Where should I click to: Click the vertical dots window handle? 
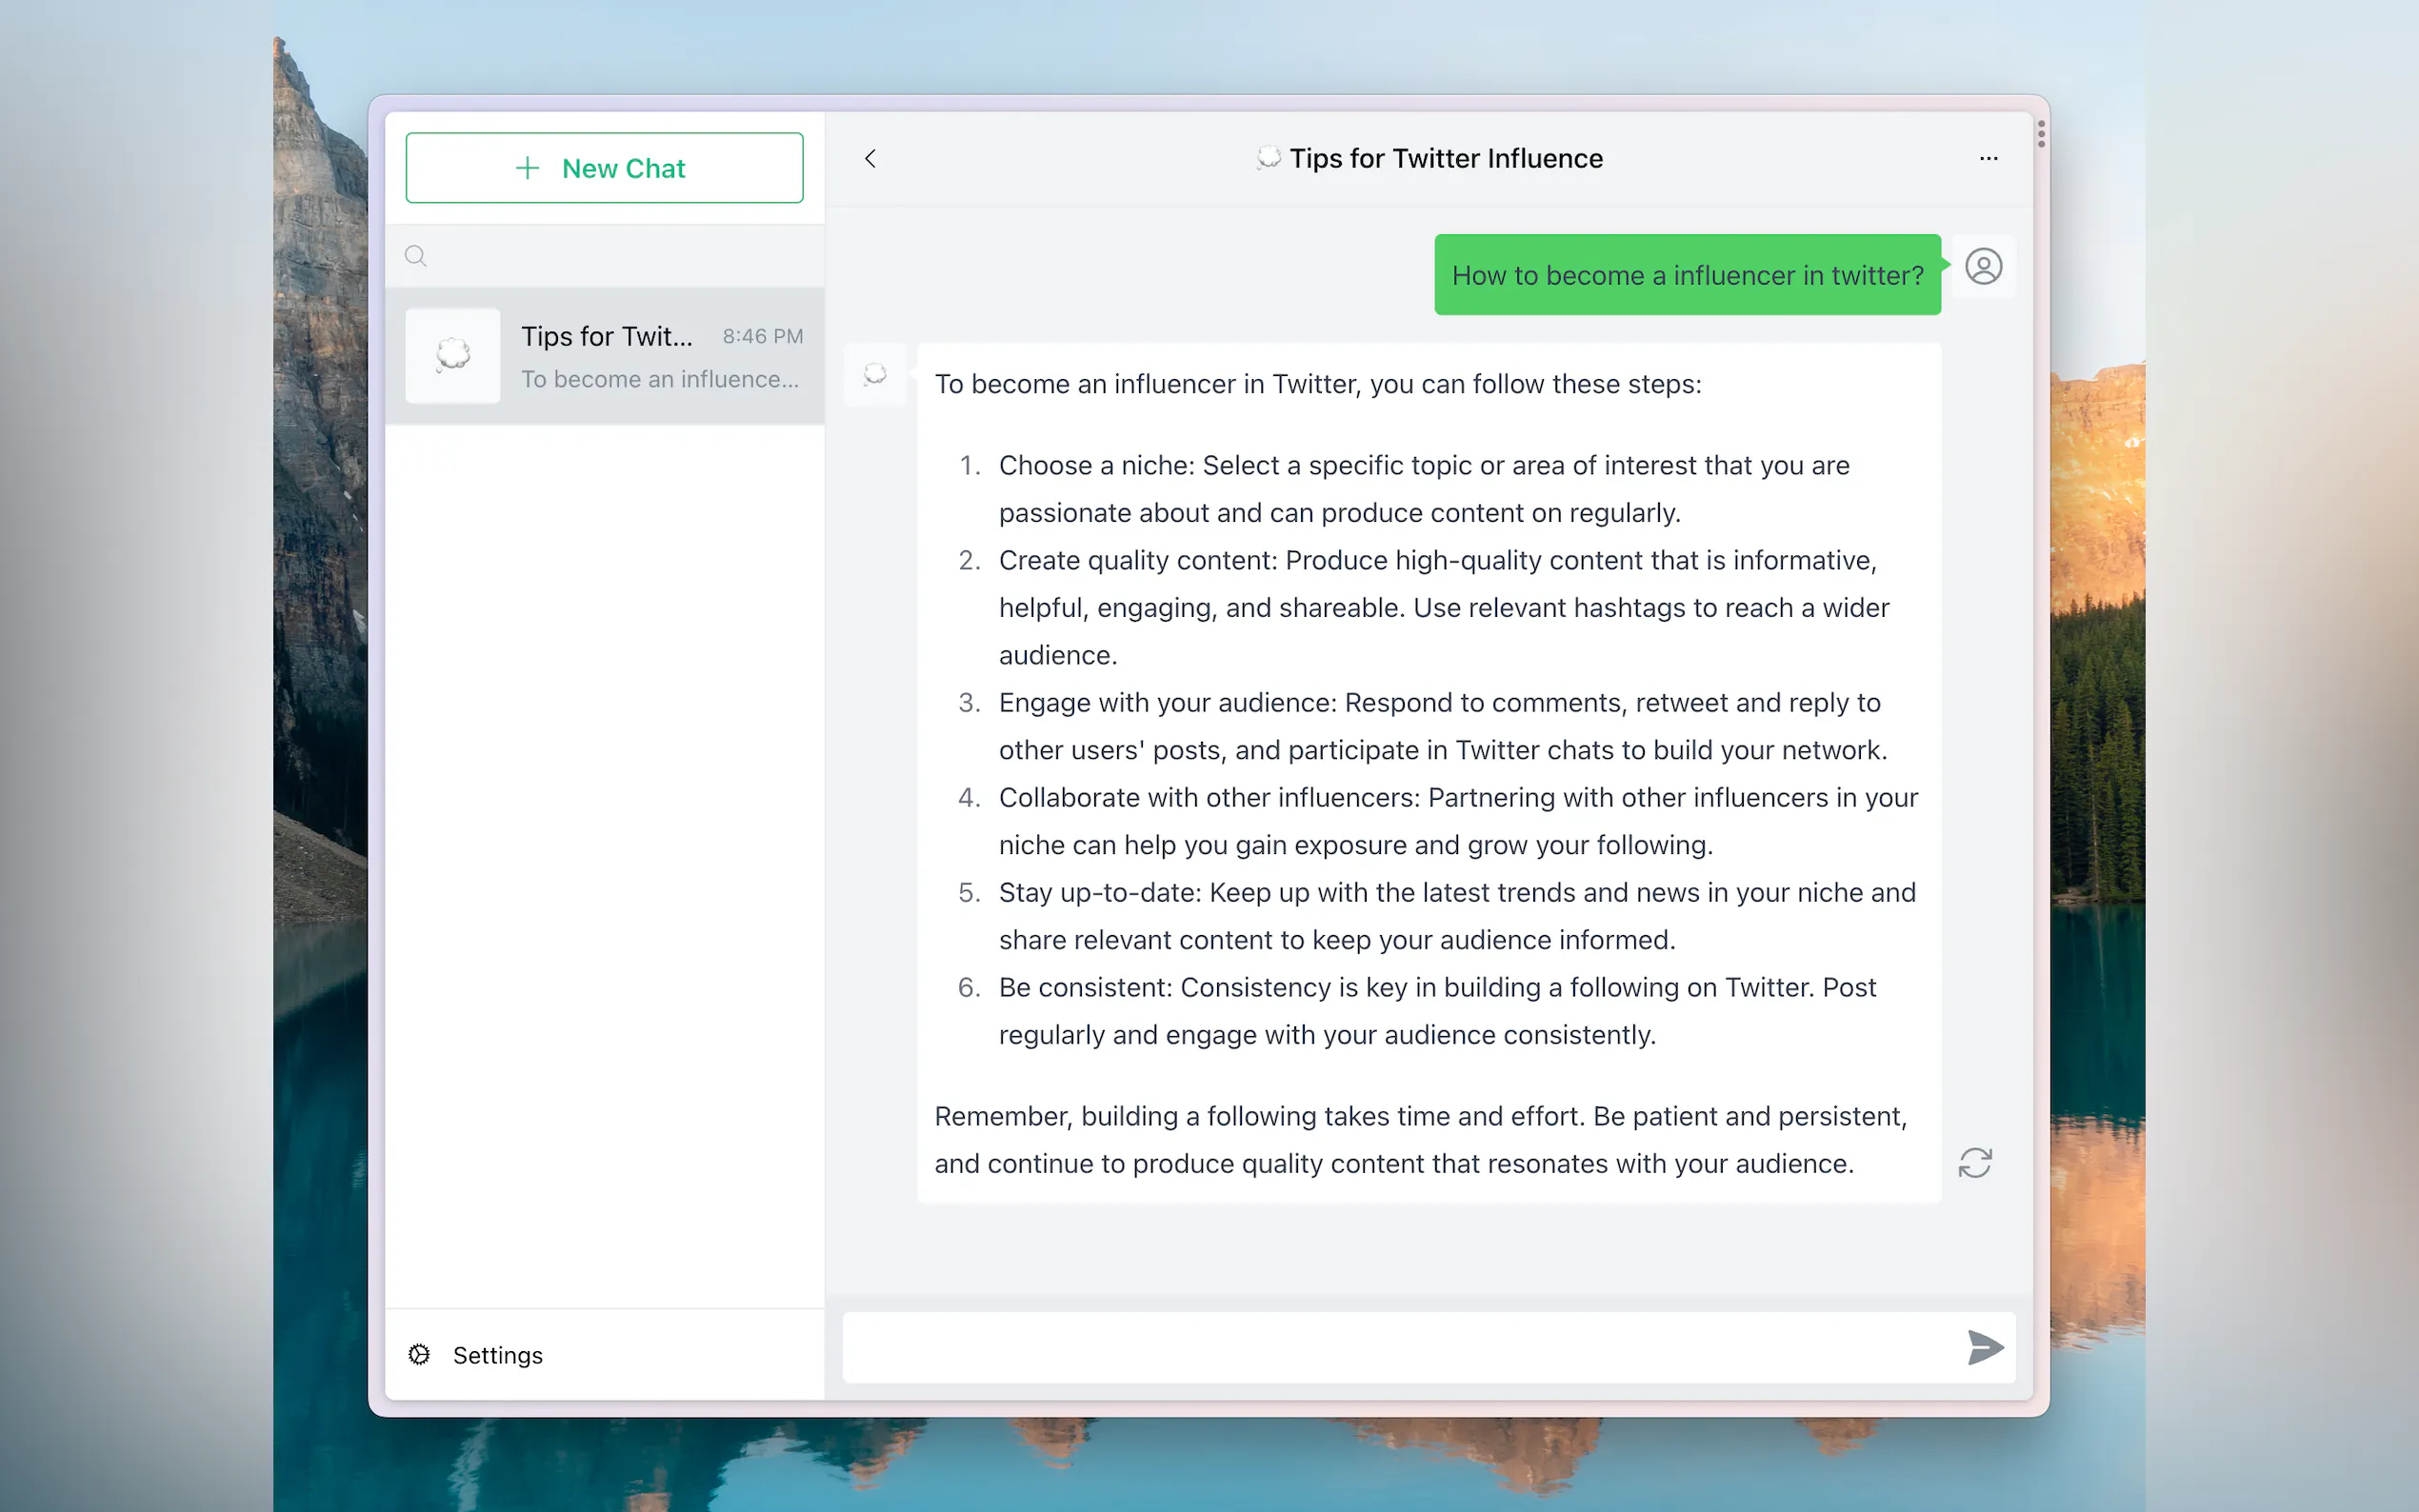tap(2040, 134)
